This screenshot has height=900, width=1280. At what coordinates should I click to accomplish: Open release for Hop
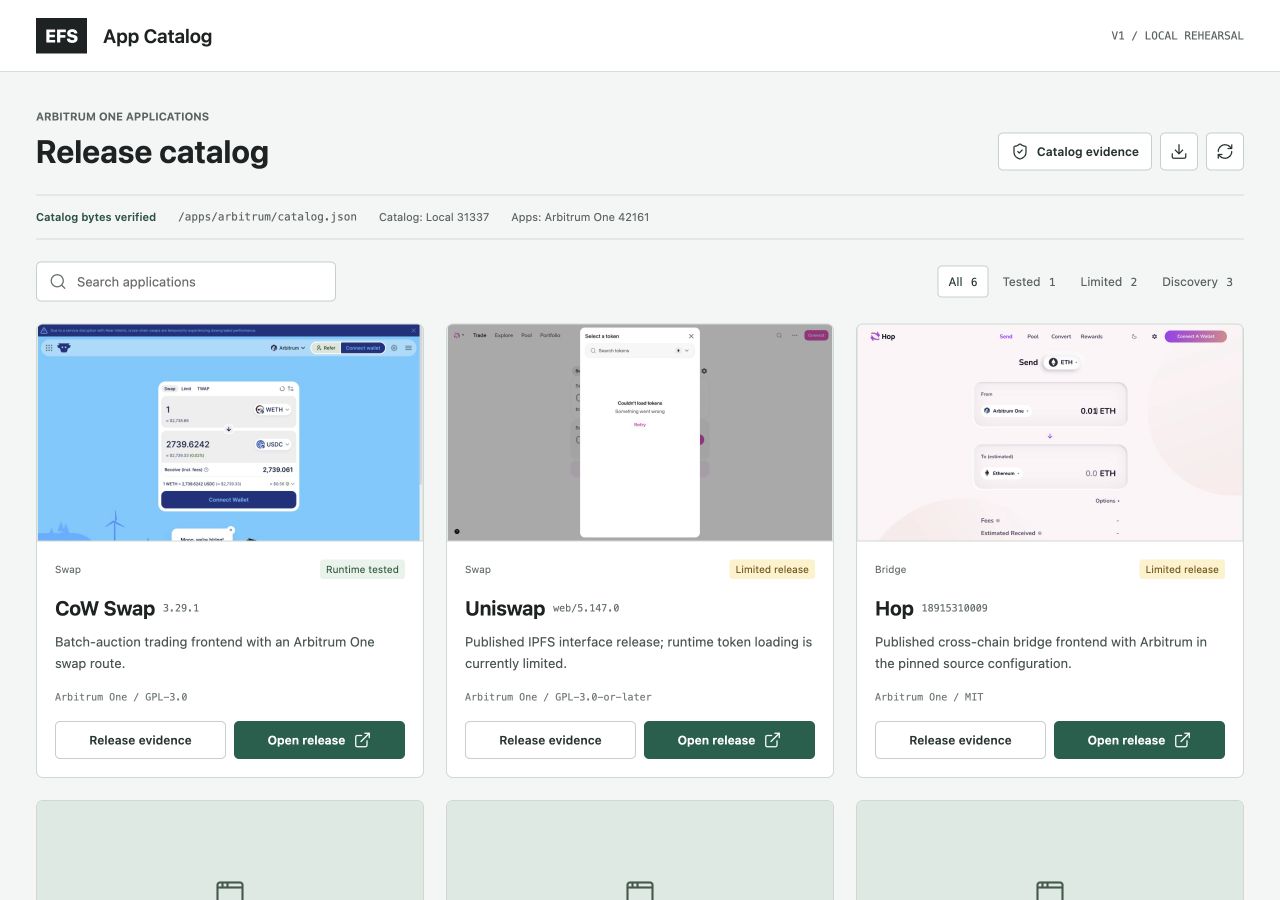click(x=1139, y=740)
